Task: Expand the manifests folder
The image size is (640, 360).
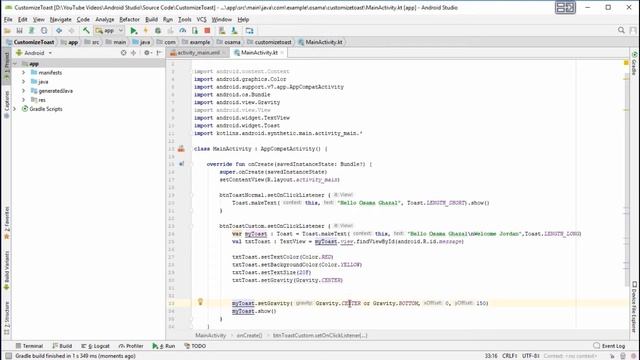Action: click(x=23, y=73)
